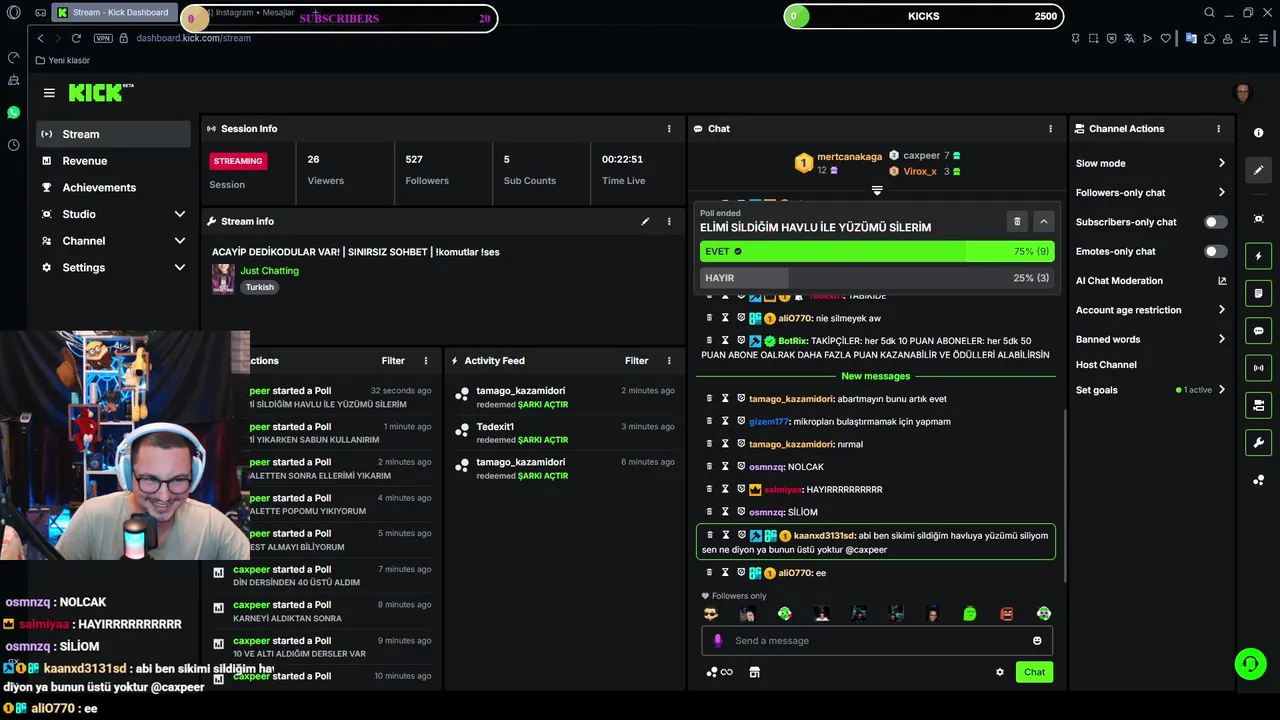Open the green headset support button
Viewport: 1280px width, 720px height.
tap(1249, 663)
